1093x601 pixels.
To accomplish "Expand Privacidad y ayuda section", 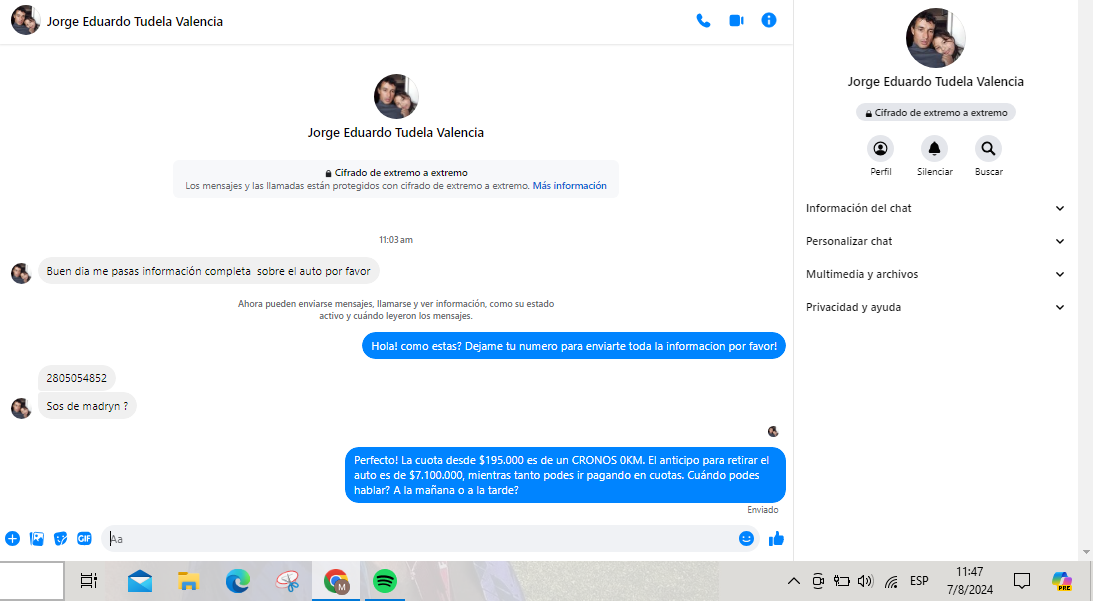I will coord(935,307).
